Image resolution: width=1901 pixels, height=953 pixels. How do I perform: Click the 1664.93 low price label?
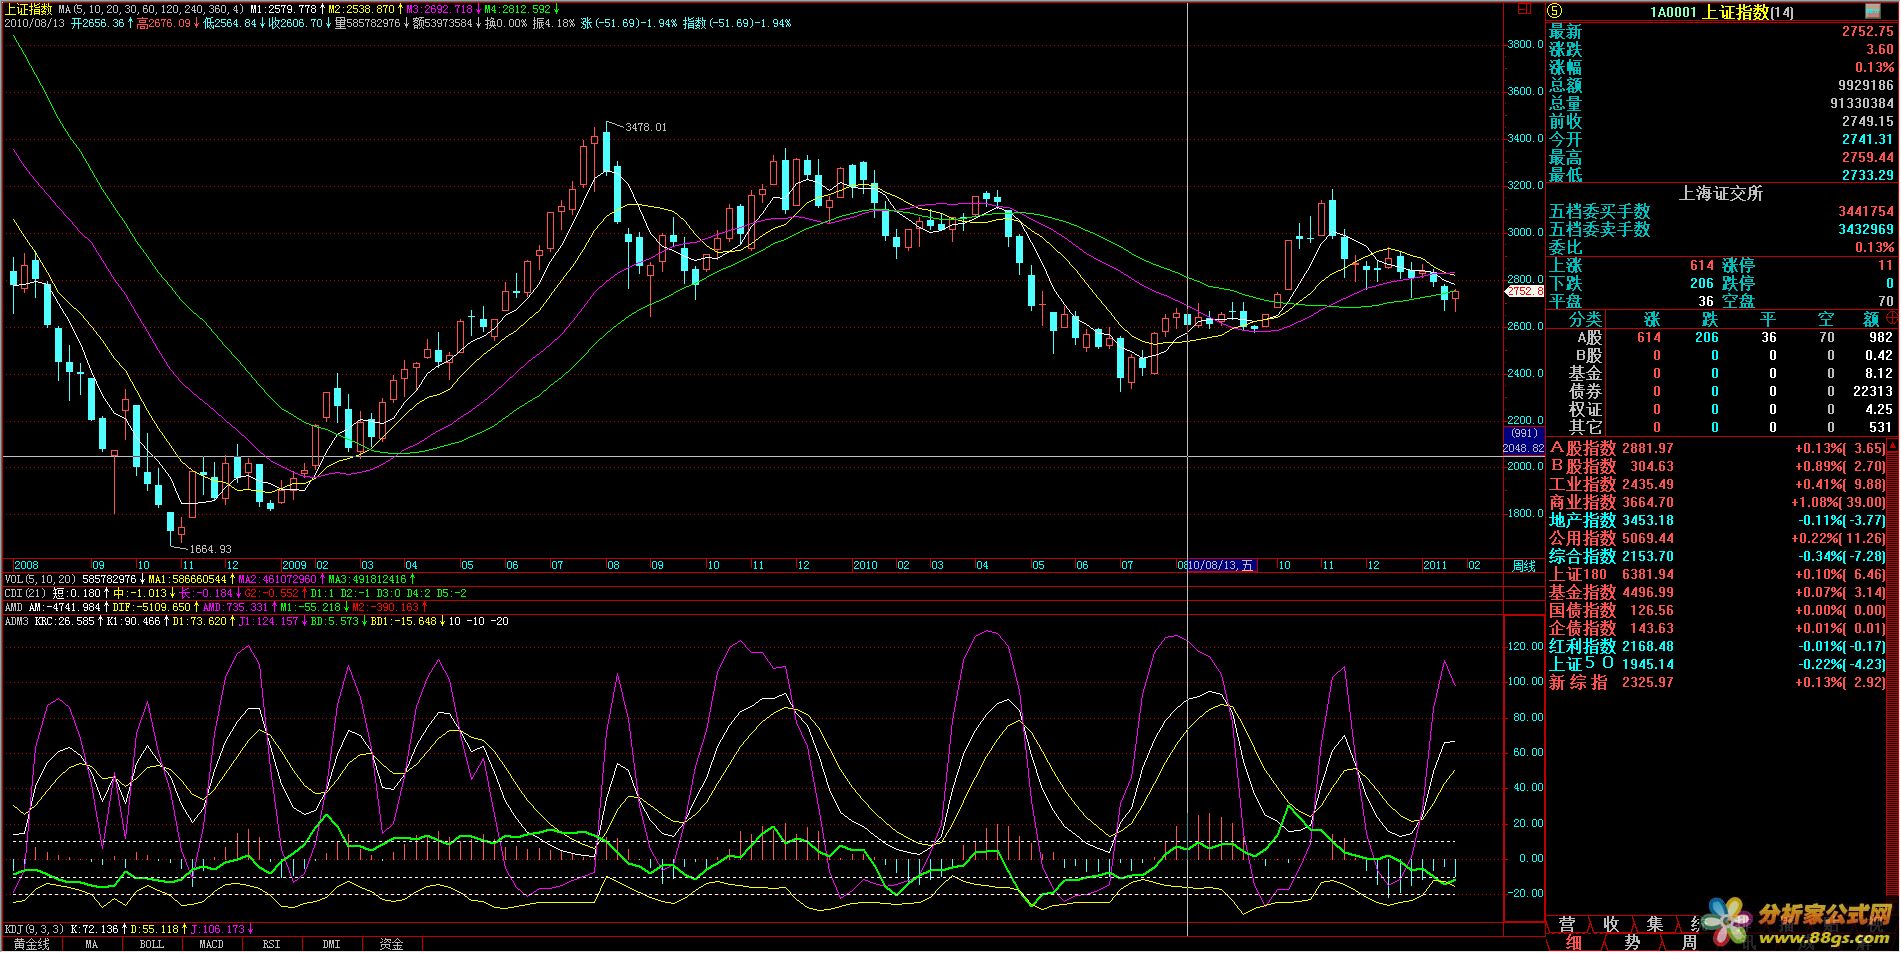coord(210,549)
